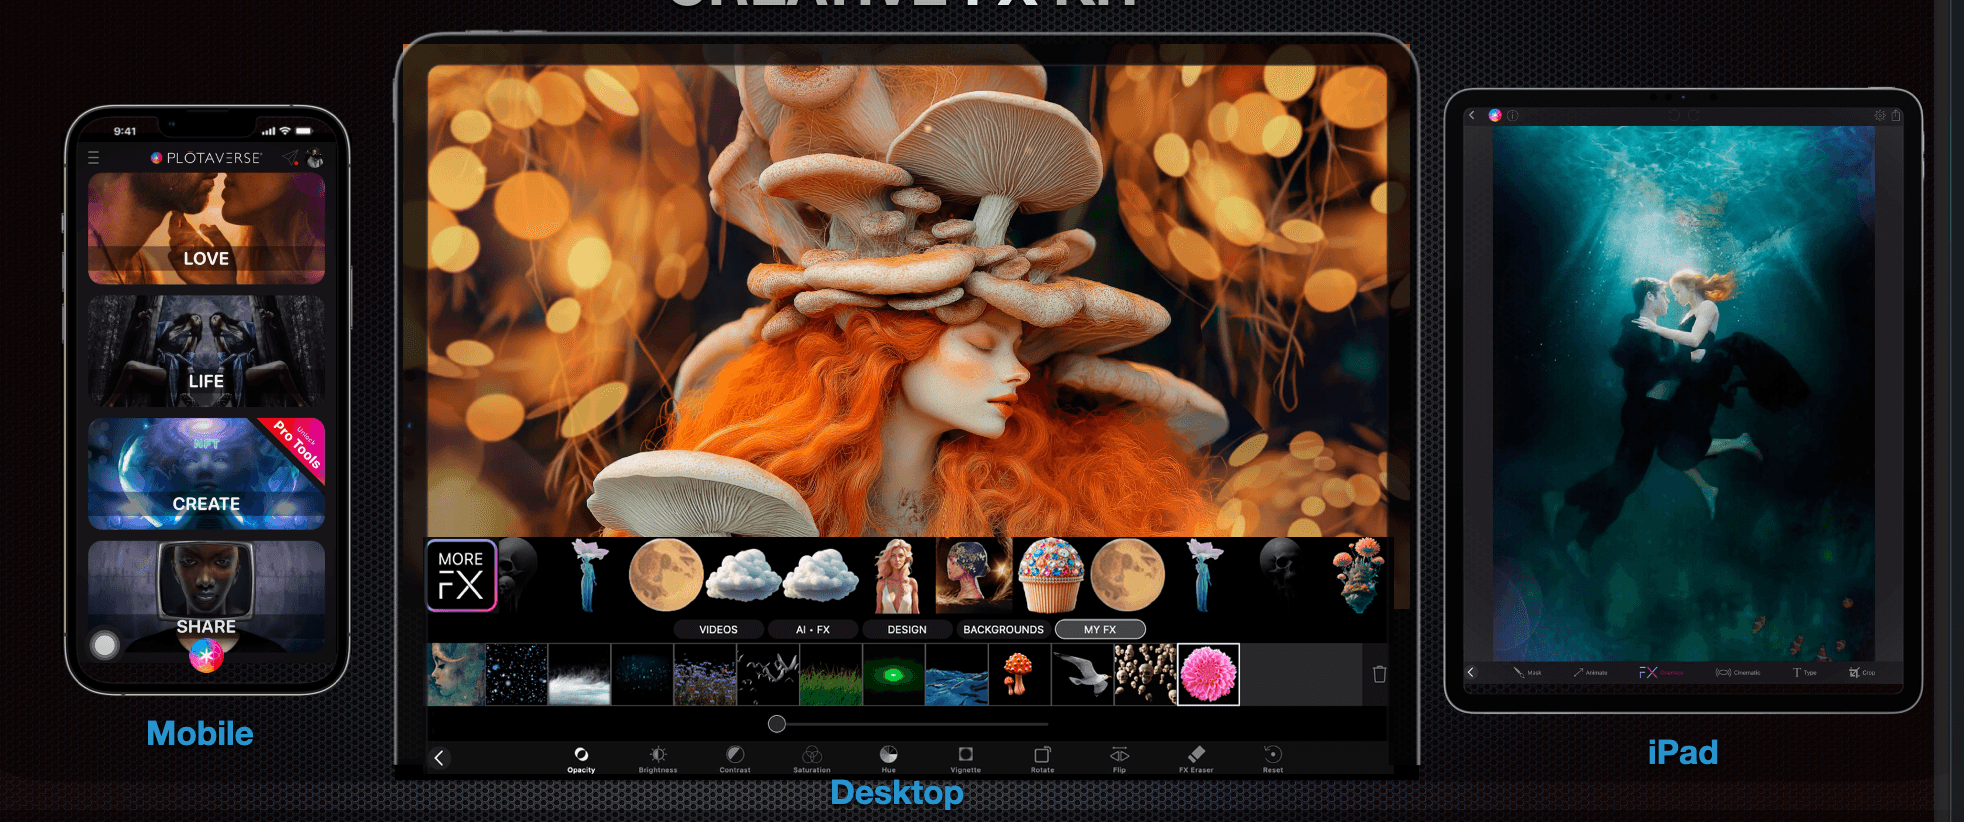Open the Saturation adjustment
Image resolution: width=1964 pixels, height=822 pixels.
[812, 758]
